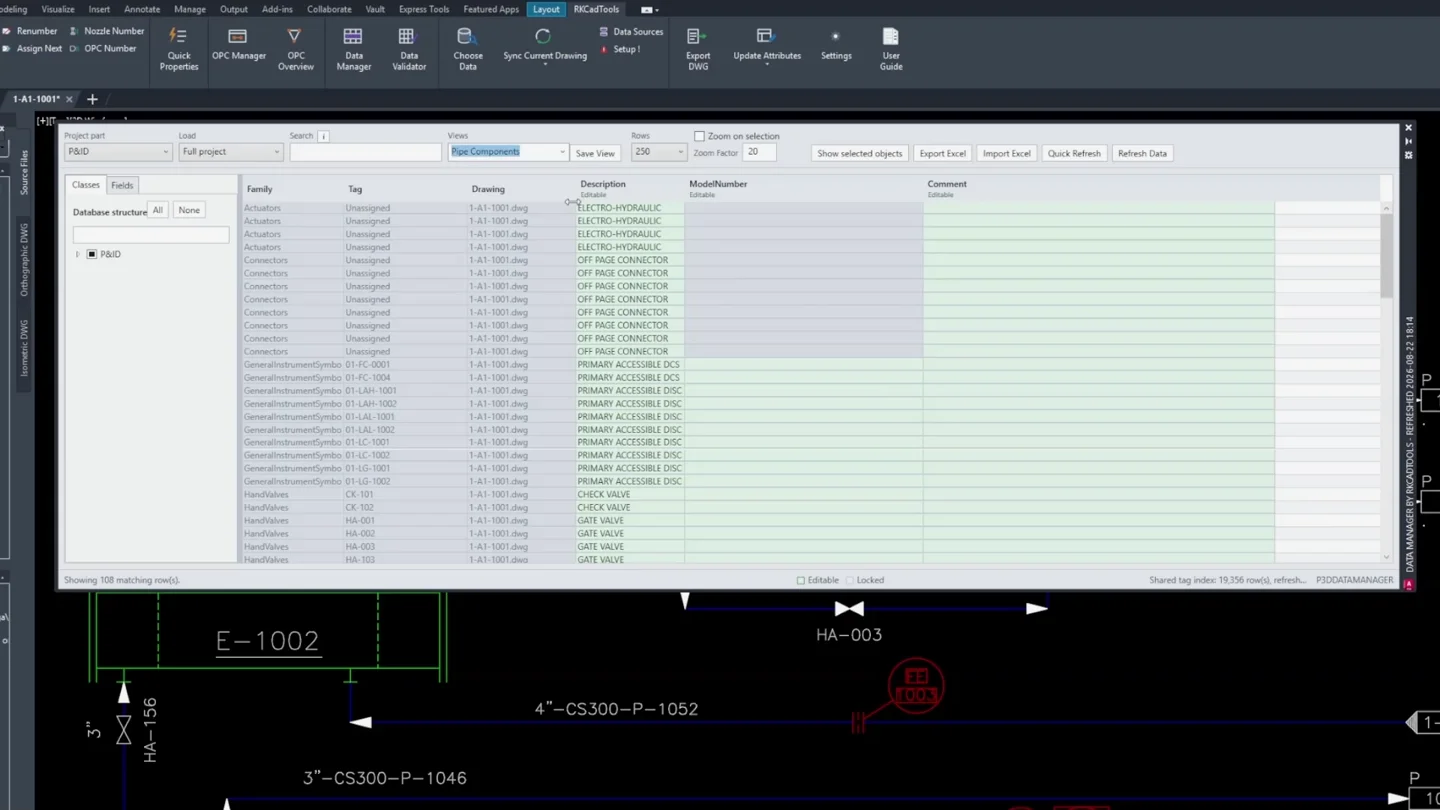
Task: Click the Update Attributes icon
Action: pyautogui.click(x=765, y=36)
